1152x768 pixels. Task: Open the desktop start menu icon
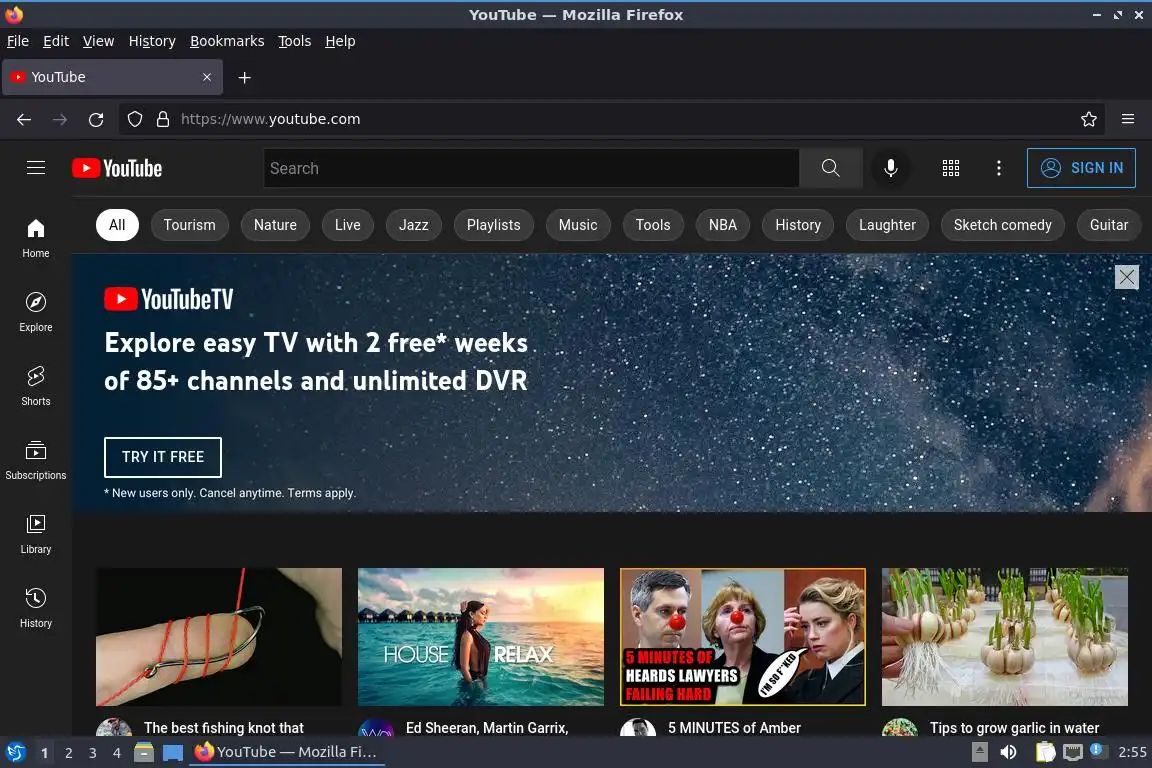tap(15, 752)
